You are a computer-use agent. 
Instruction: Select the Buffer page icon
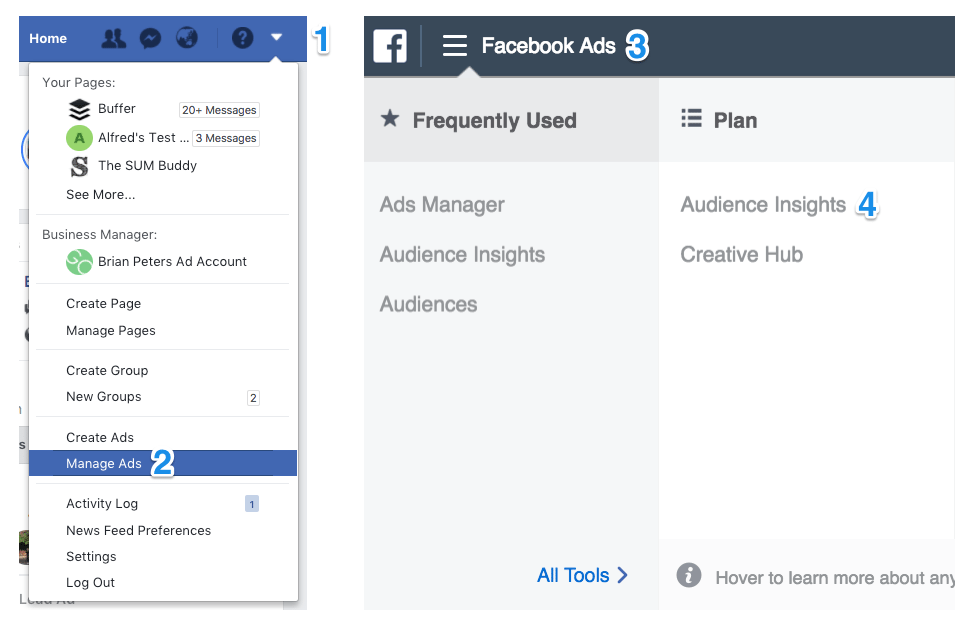tap(79, 109)
